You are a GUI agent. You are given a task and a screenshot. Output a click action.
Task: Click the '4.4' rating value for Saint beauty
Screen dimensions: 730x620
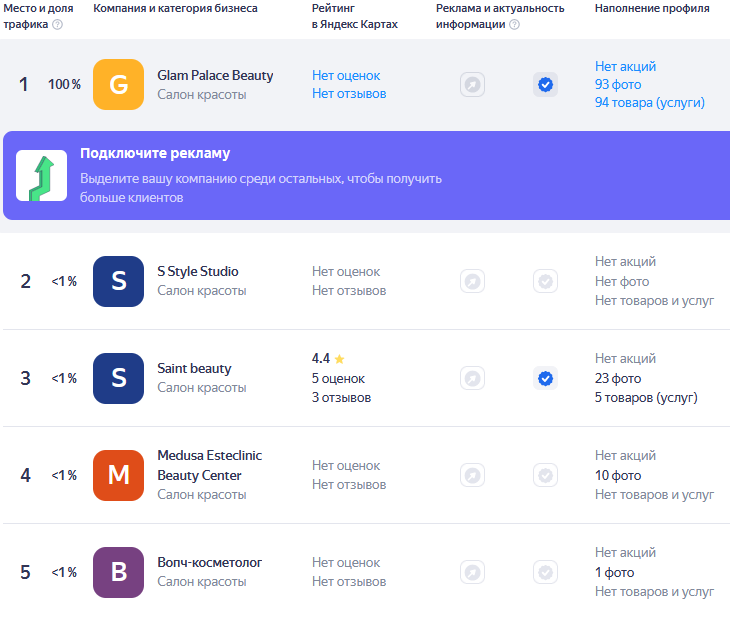(321, 358)
